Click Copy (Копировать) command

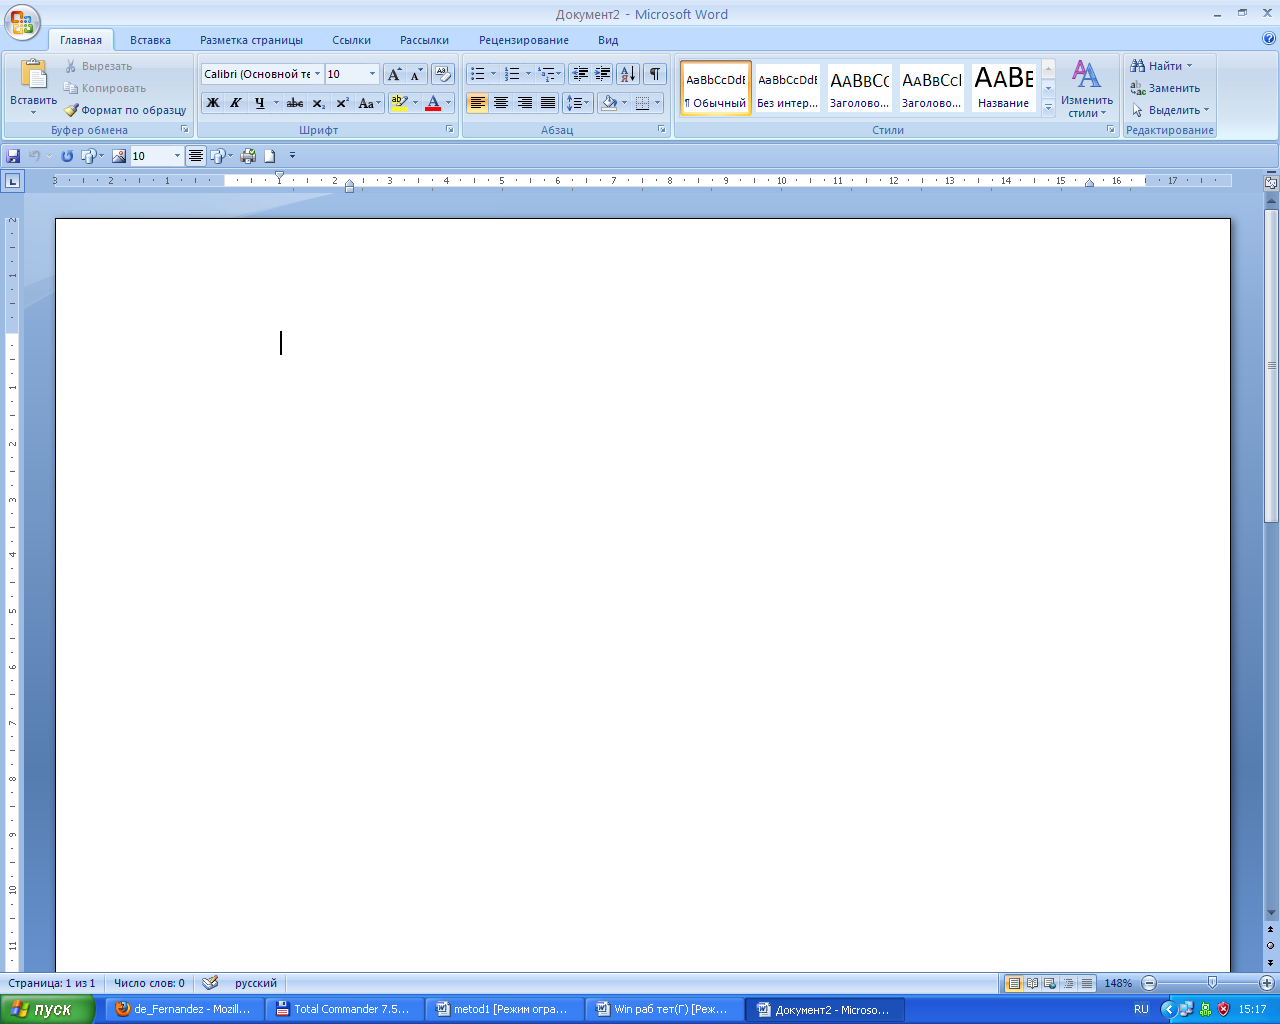coord(105,88)
